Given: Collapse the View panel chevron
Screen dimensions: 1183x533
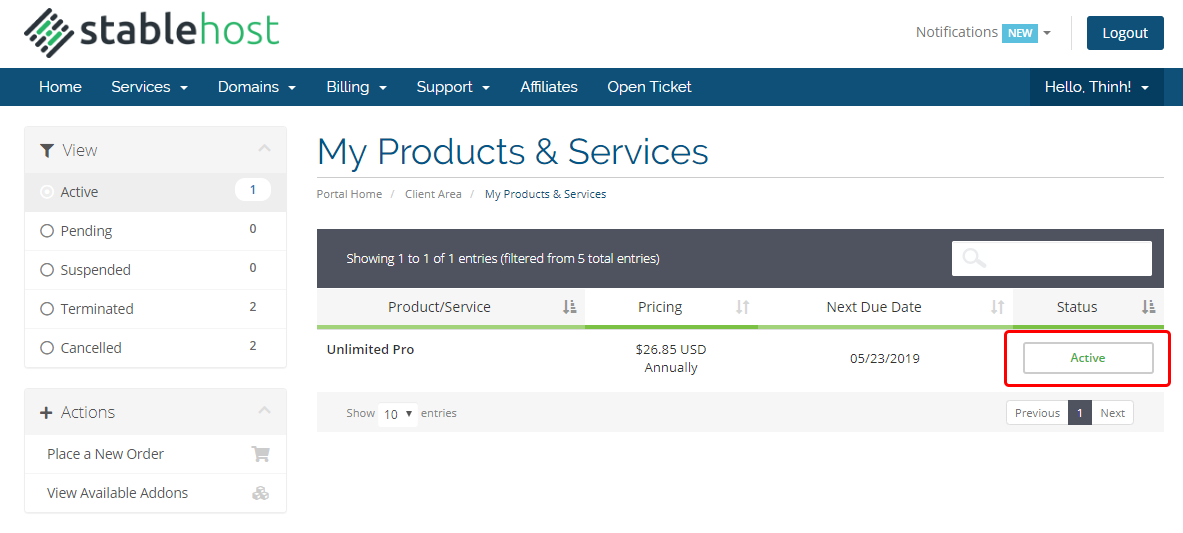Looking at the screenshot, I should point(264,149).
